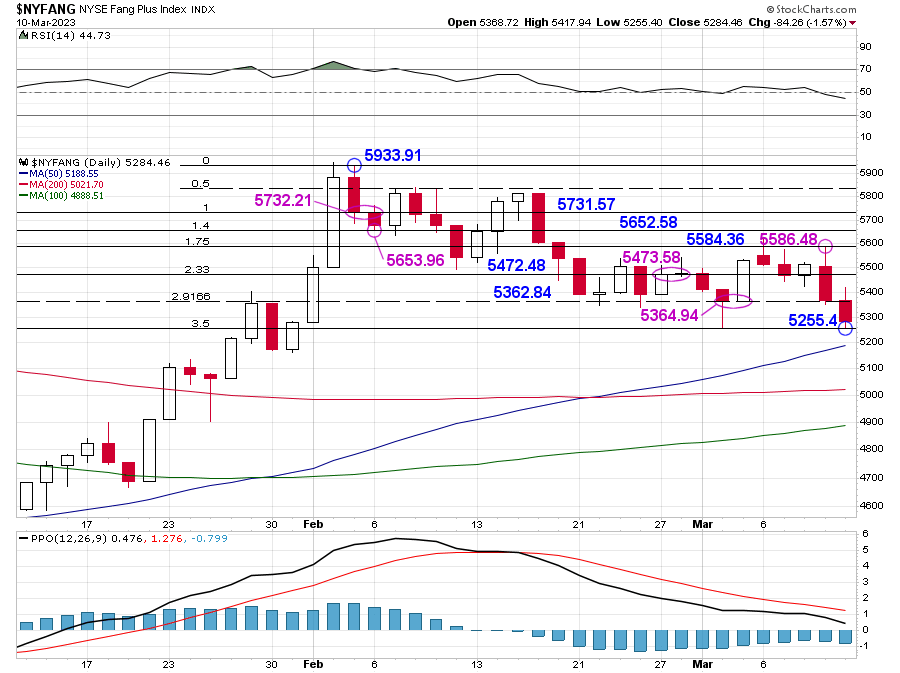The image size is (900, 673).
Task: Click the 2.33 Fibonacci level label
Action: (197, 269)
